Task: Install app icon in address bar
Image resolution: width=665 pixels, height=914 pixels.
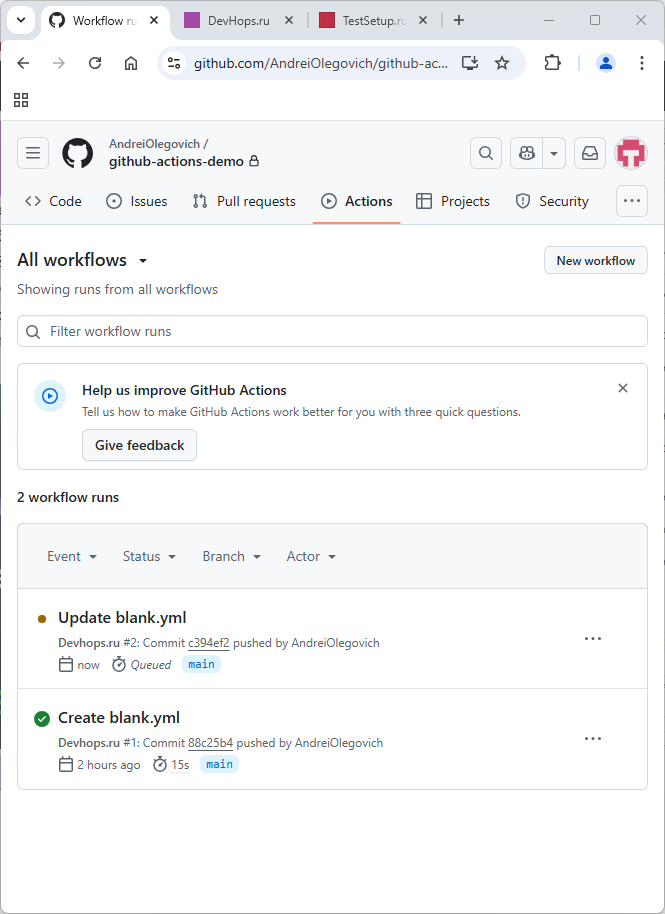Action: point(470,63)
